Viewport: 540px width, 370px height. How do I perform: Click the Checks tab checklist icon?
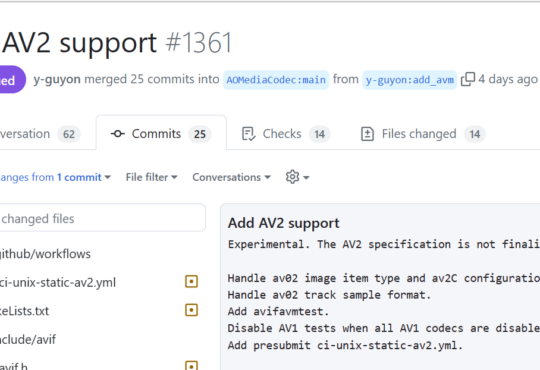click(x=248, y=134)
